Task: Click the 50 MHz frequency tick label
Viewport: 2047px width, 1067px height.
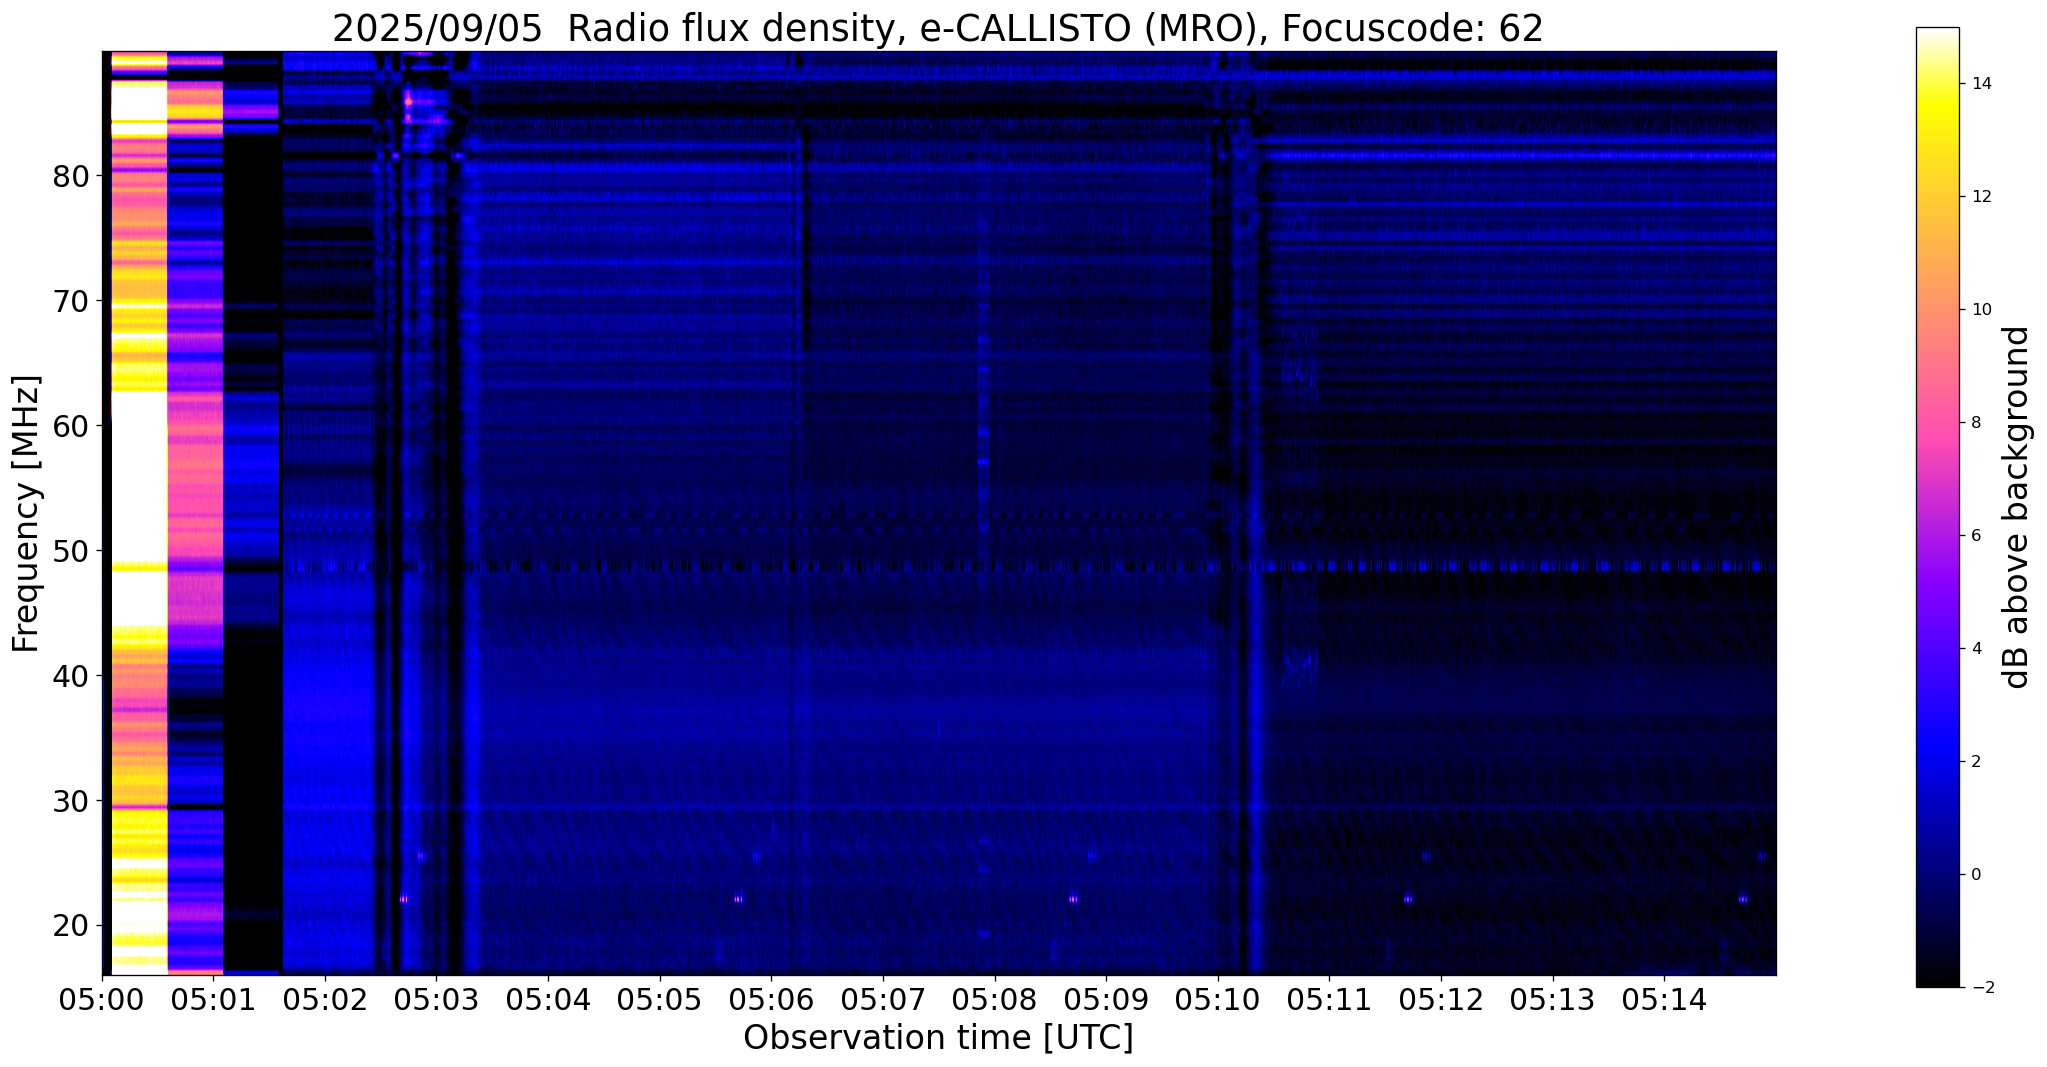Action: (x=71, y=552)
